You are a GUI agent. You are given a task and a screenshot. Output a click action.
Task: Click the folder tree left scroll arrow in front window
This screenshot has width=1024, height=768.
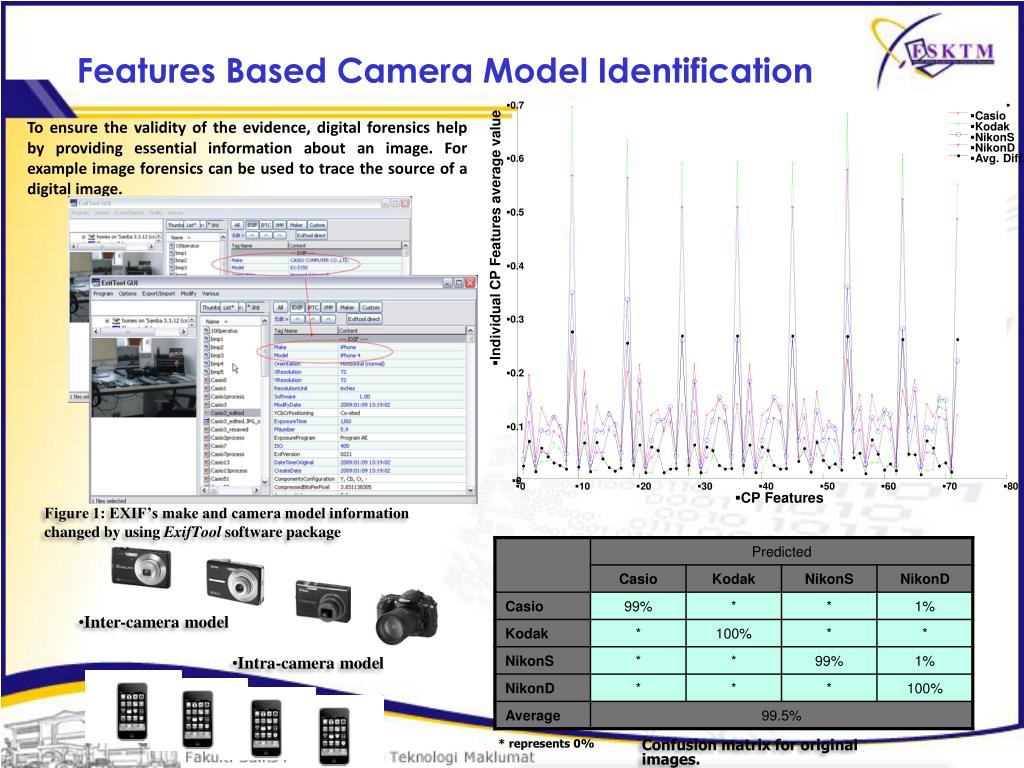point(97,332)
